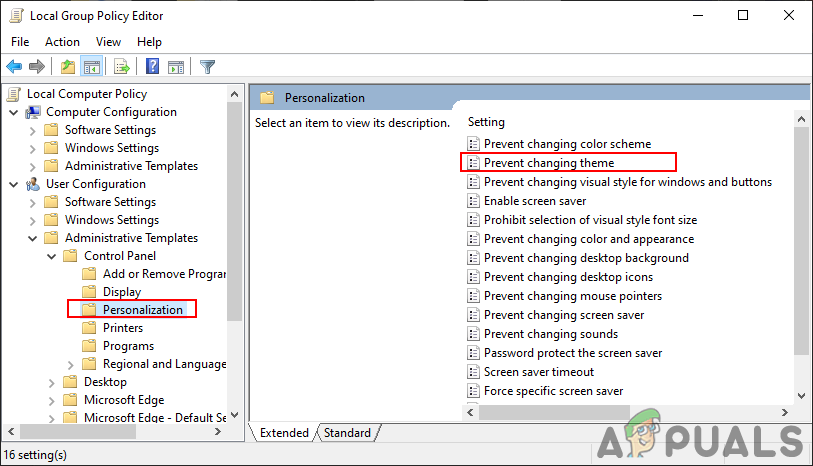Image resolution: width=813 pixels, height=466 pixels.
Task: Click the Local Computer Policy scroll icon
Action: click(14, 94)
